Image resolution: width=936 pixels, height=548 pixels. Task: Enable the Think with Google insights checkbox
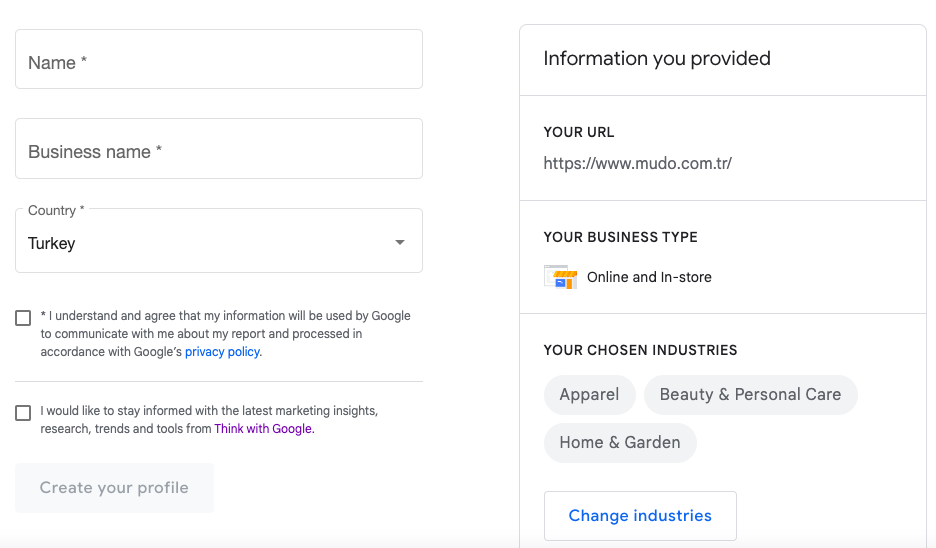tap(23, 413)
